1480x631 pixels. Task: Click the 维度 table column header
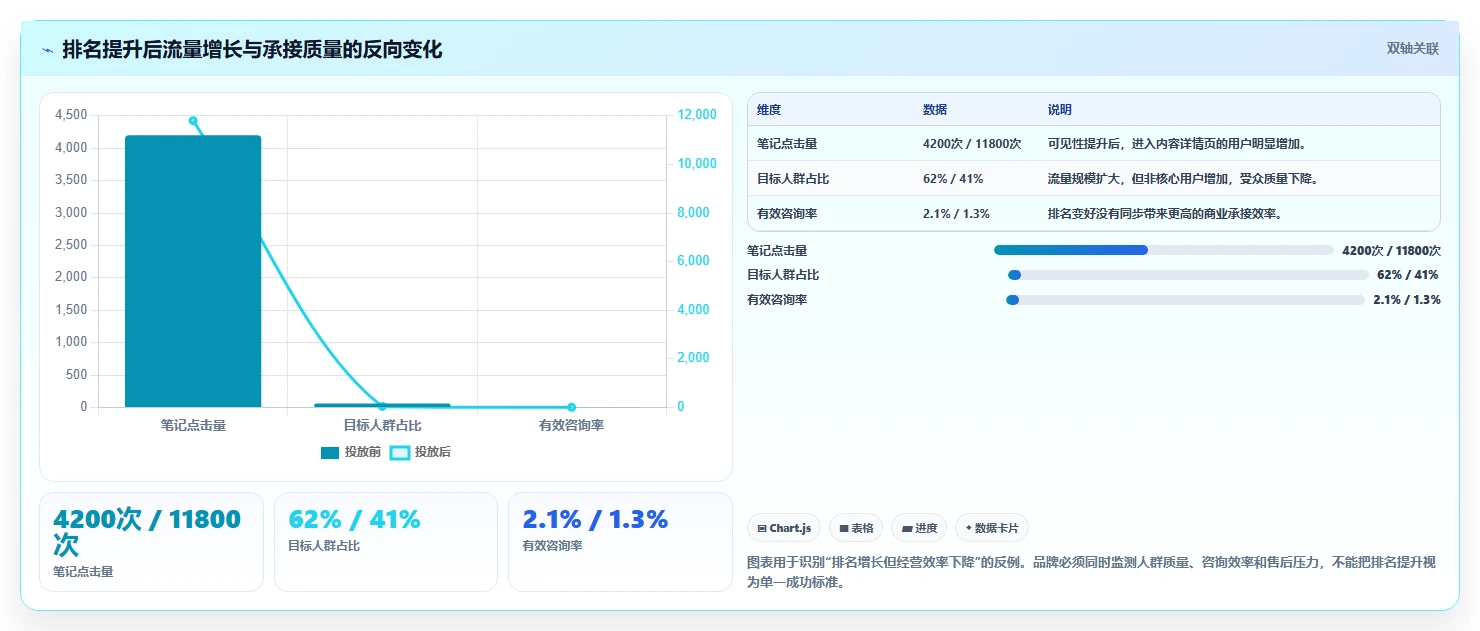[769, 110]
